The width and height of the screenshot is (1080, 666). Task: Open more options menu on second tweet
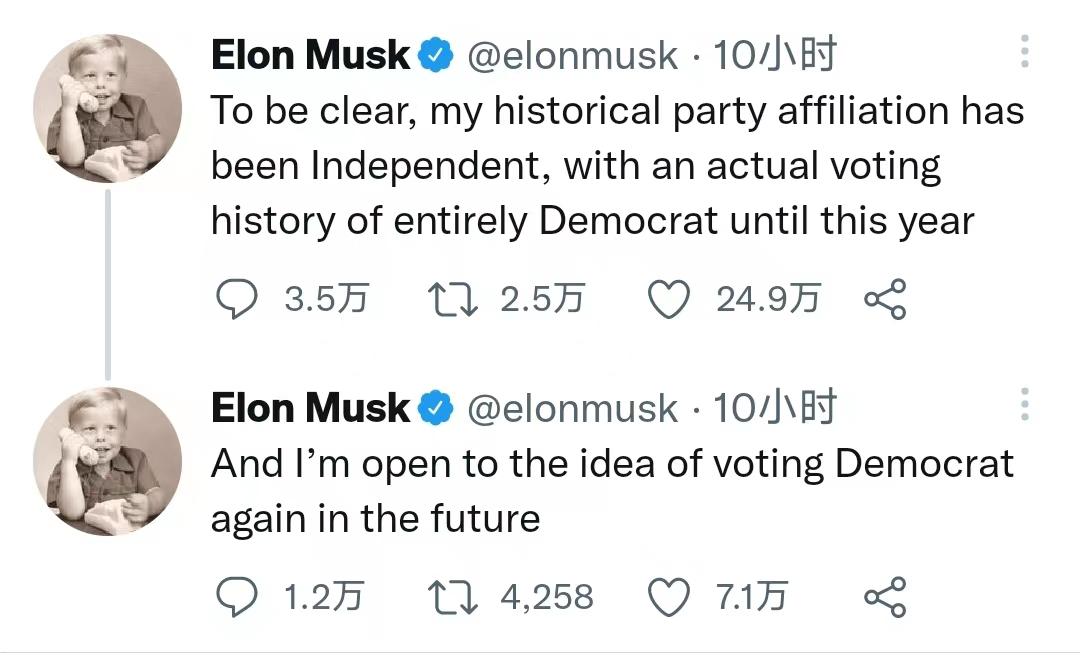click(1024, 404)
